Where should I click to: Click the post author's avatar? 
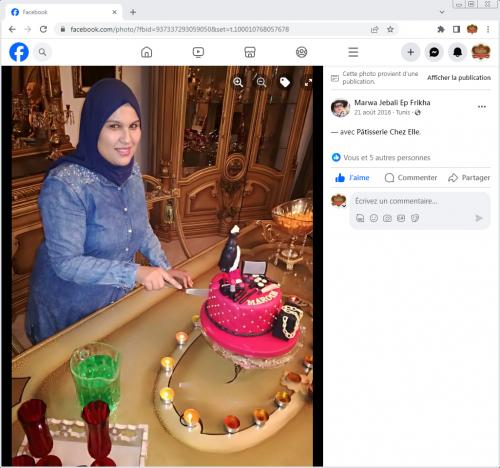pyautogui.click(x=340, y=108)
